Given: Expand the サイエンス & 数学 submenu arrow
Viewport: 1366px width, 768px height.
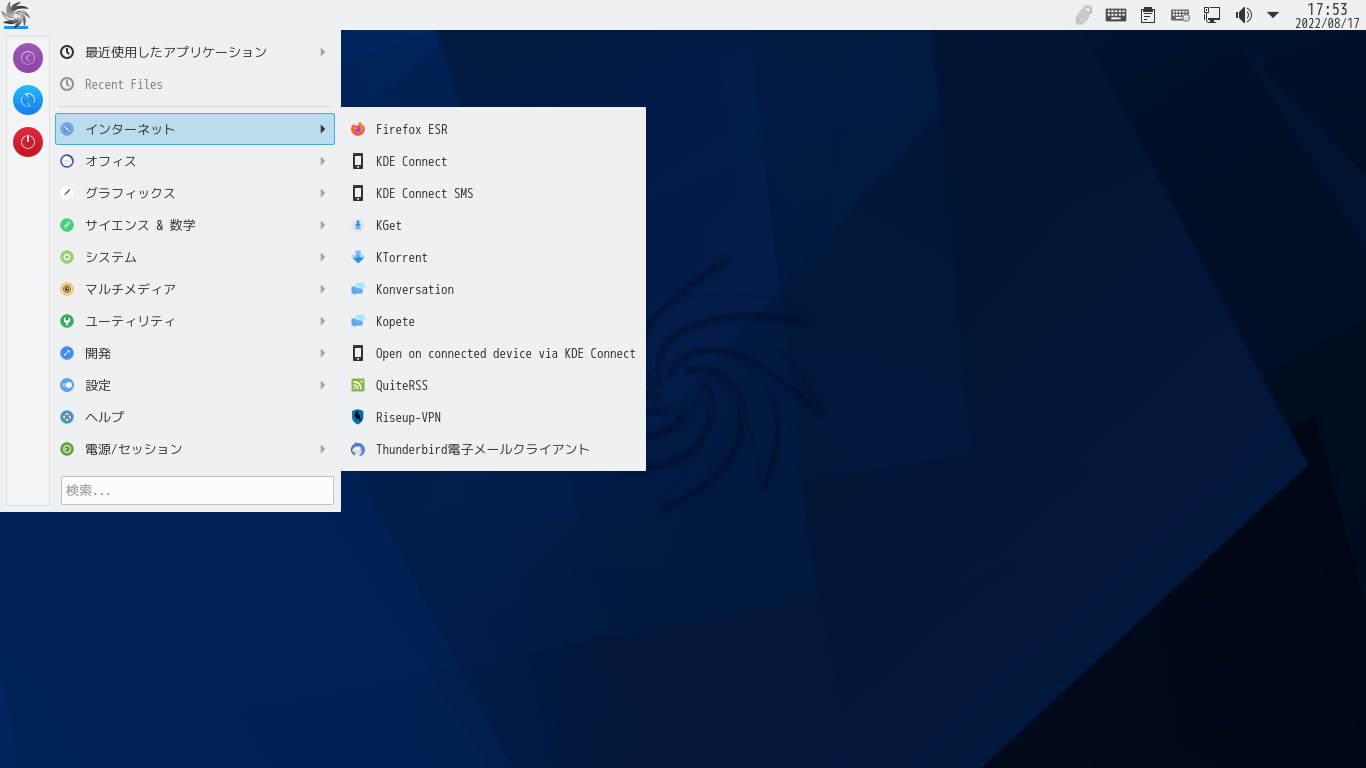Looking at the screenshot, I should tap(322, 225).
